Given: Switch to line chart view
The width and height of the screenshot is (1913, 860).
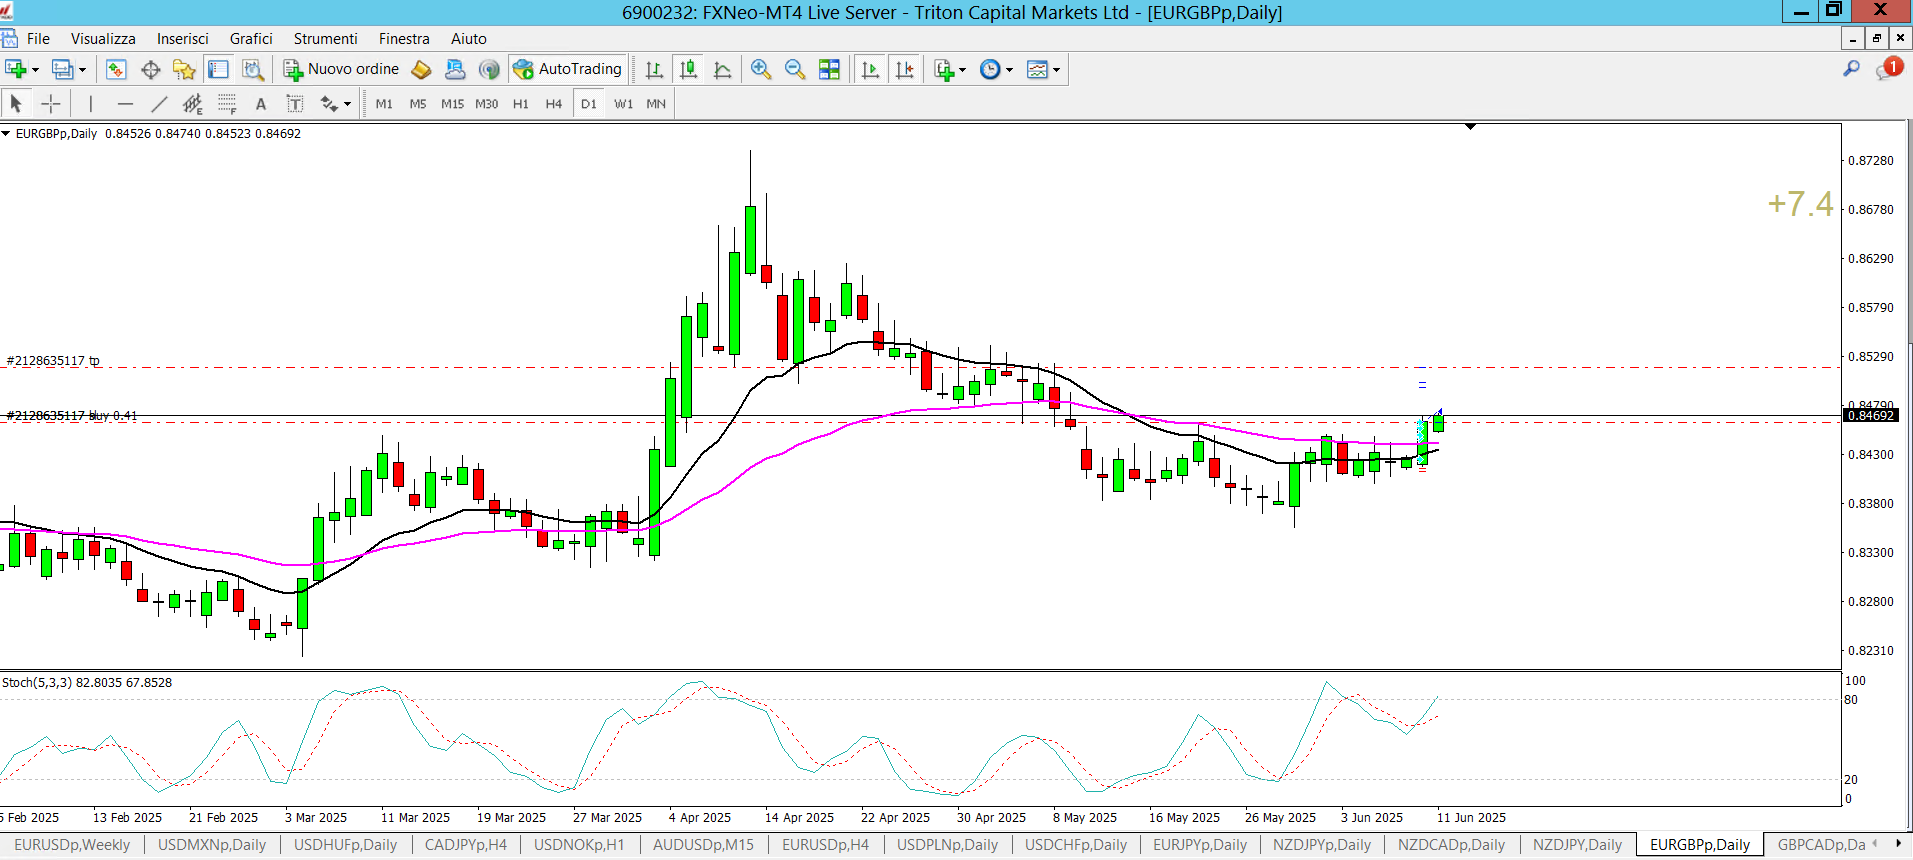Looking at the screenshot, I should [722, 69].
